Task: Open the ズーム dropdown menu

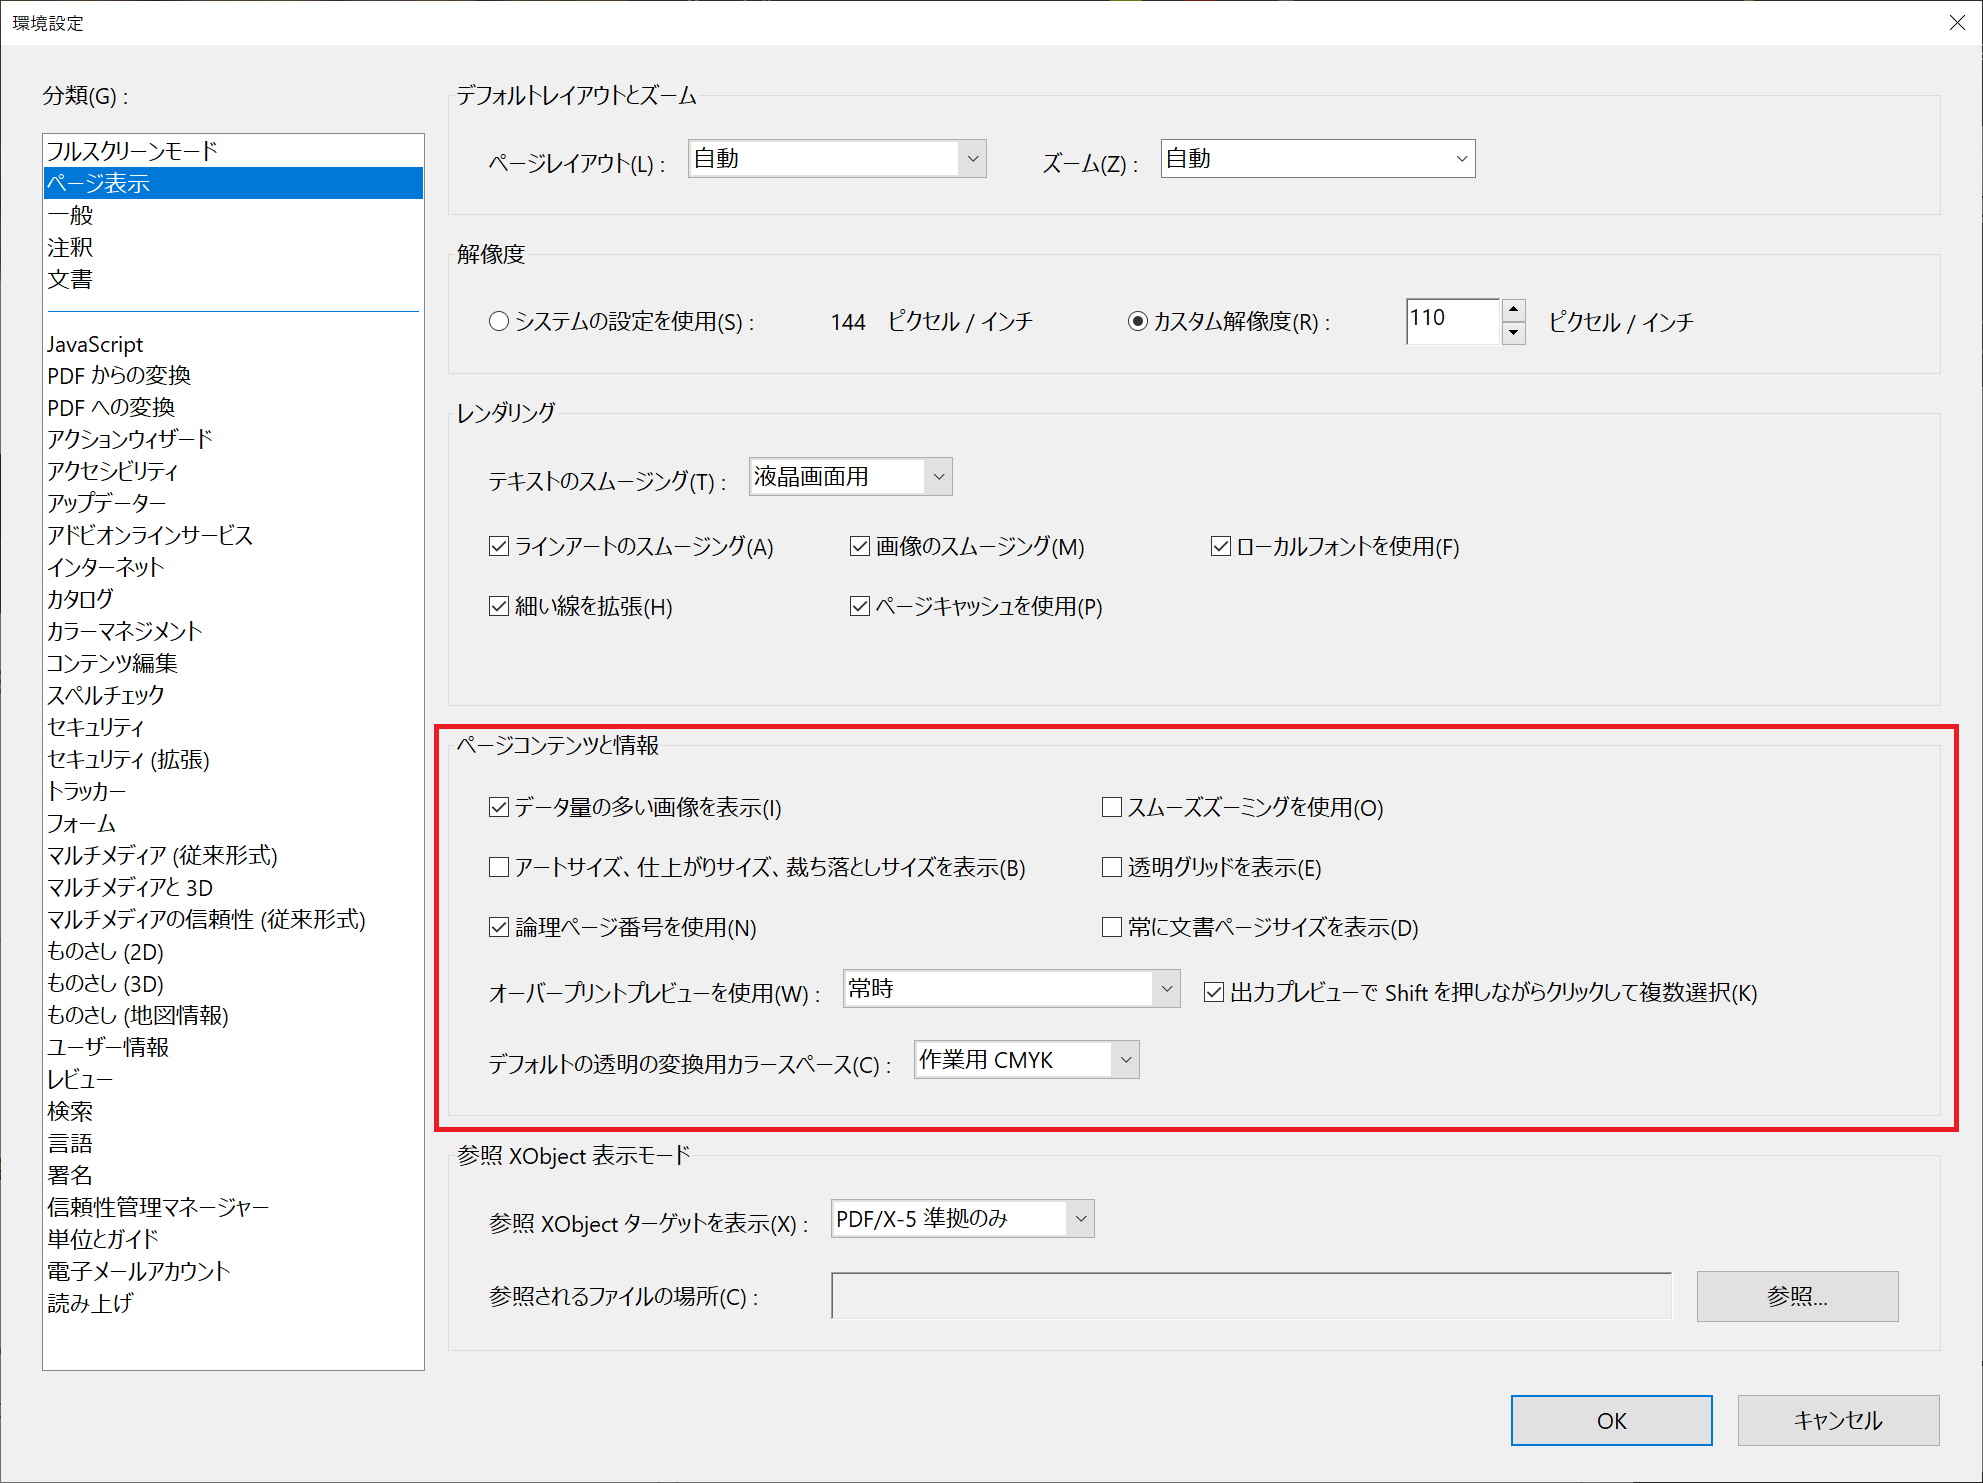Action: pos(1461,158)
